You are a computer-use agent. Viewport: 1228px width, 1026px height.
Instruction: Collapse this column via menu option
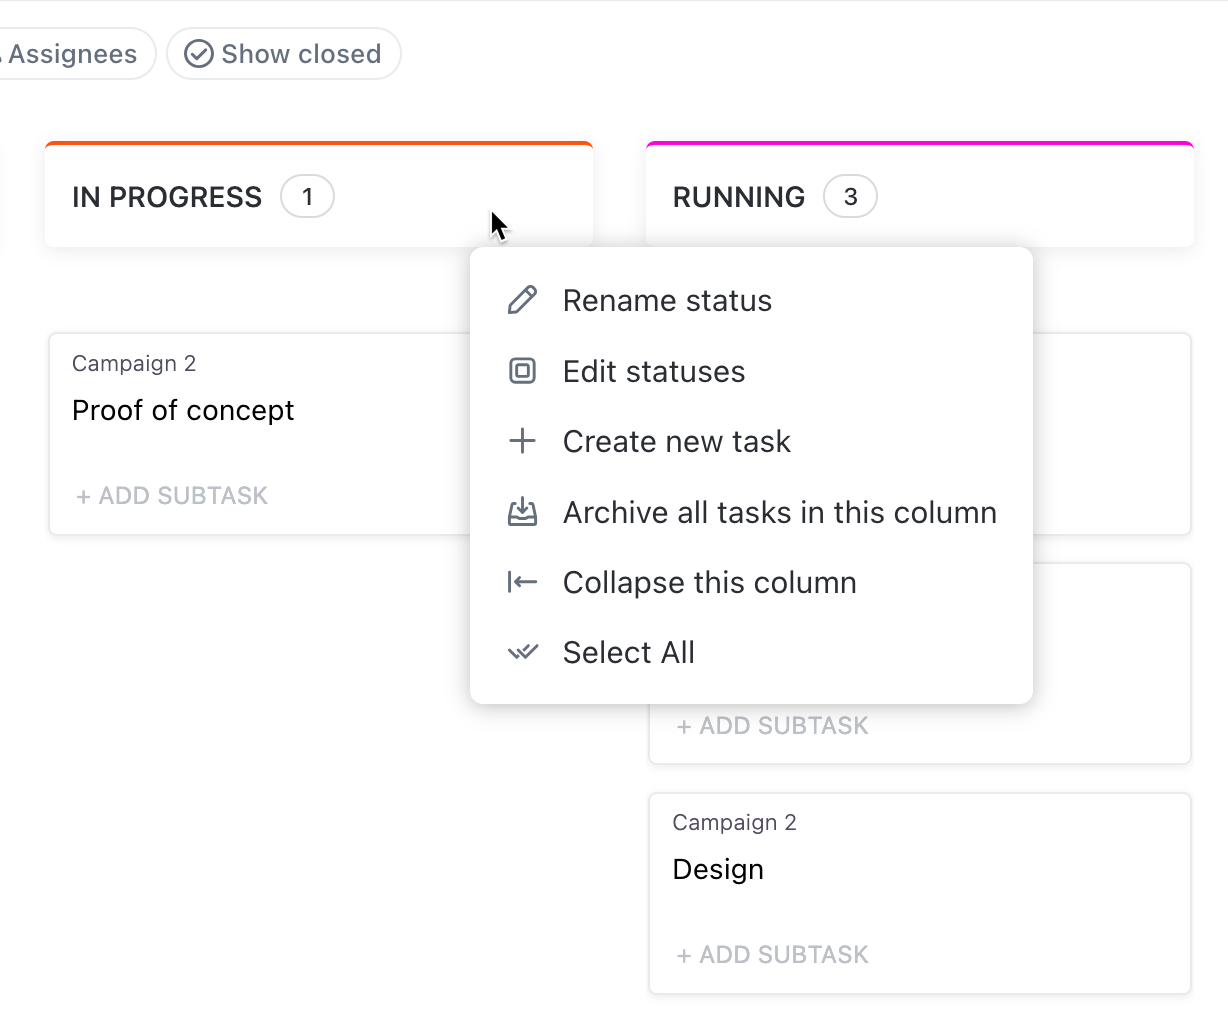pos(709,583)
